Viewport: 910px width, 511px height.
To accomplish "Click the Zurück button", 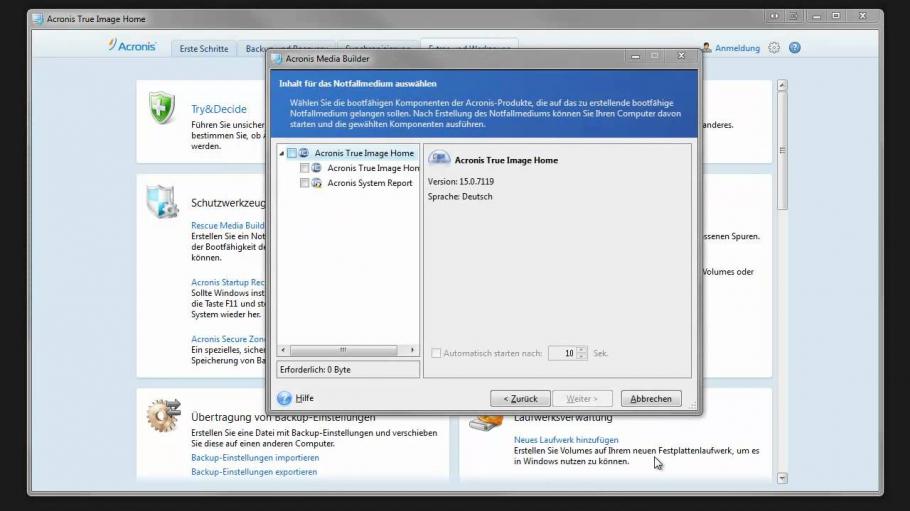I will (520, 399).
